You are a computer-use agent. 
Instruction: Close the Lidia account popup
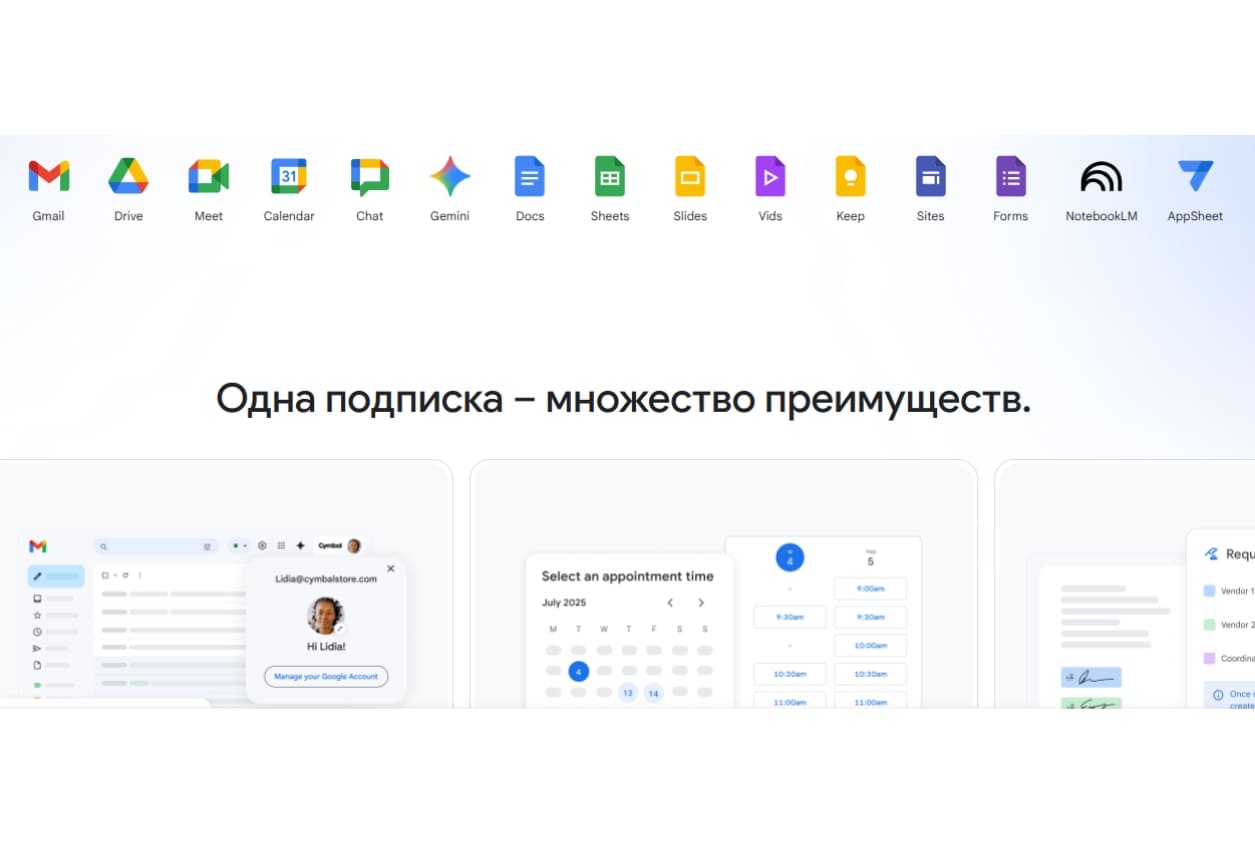(390, 568)
